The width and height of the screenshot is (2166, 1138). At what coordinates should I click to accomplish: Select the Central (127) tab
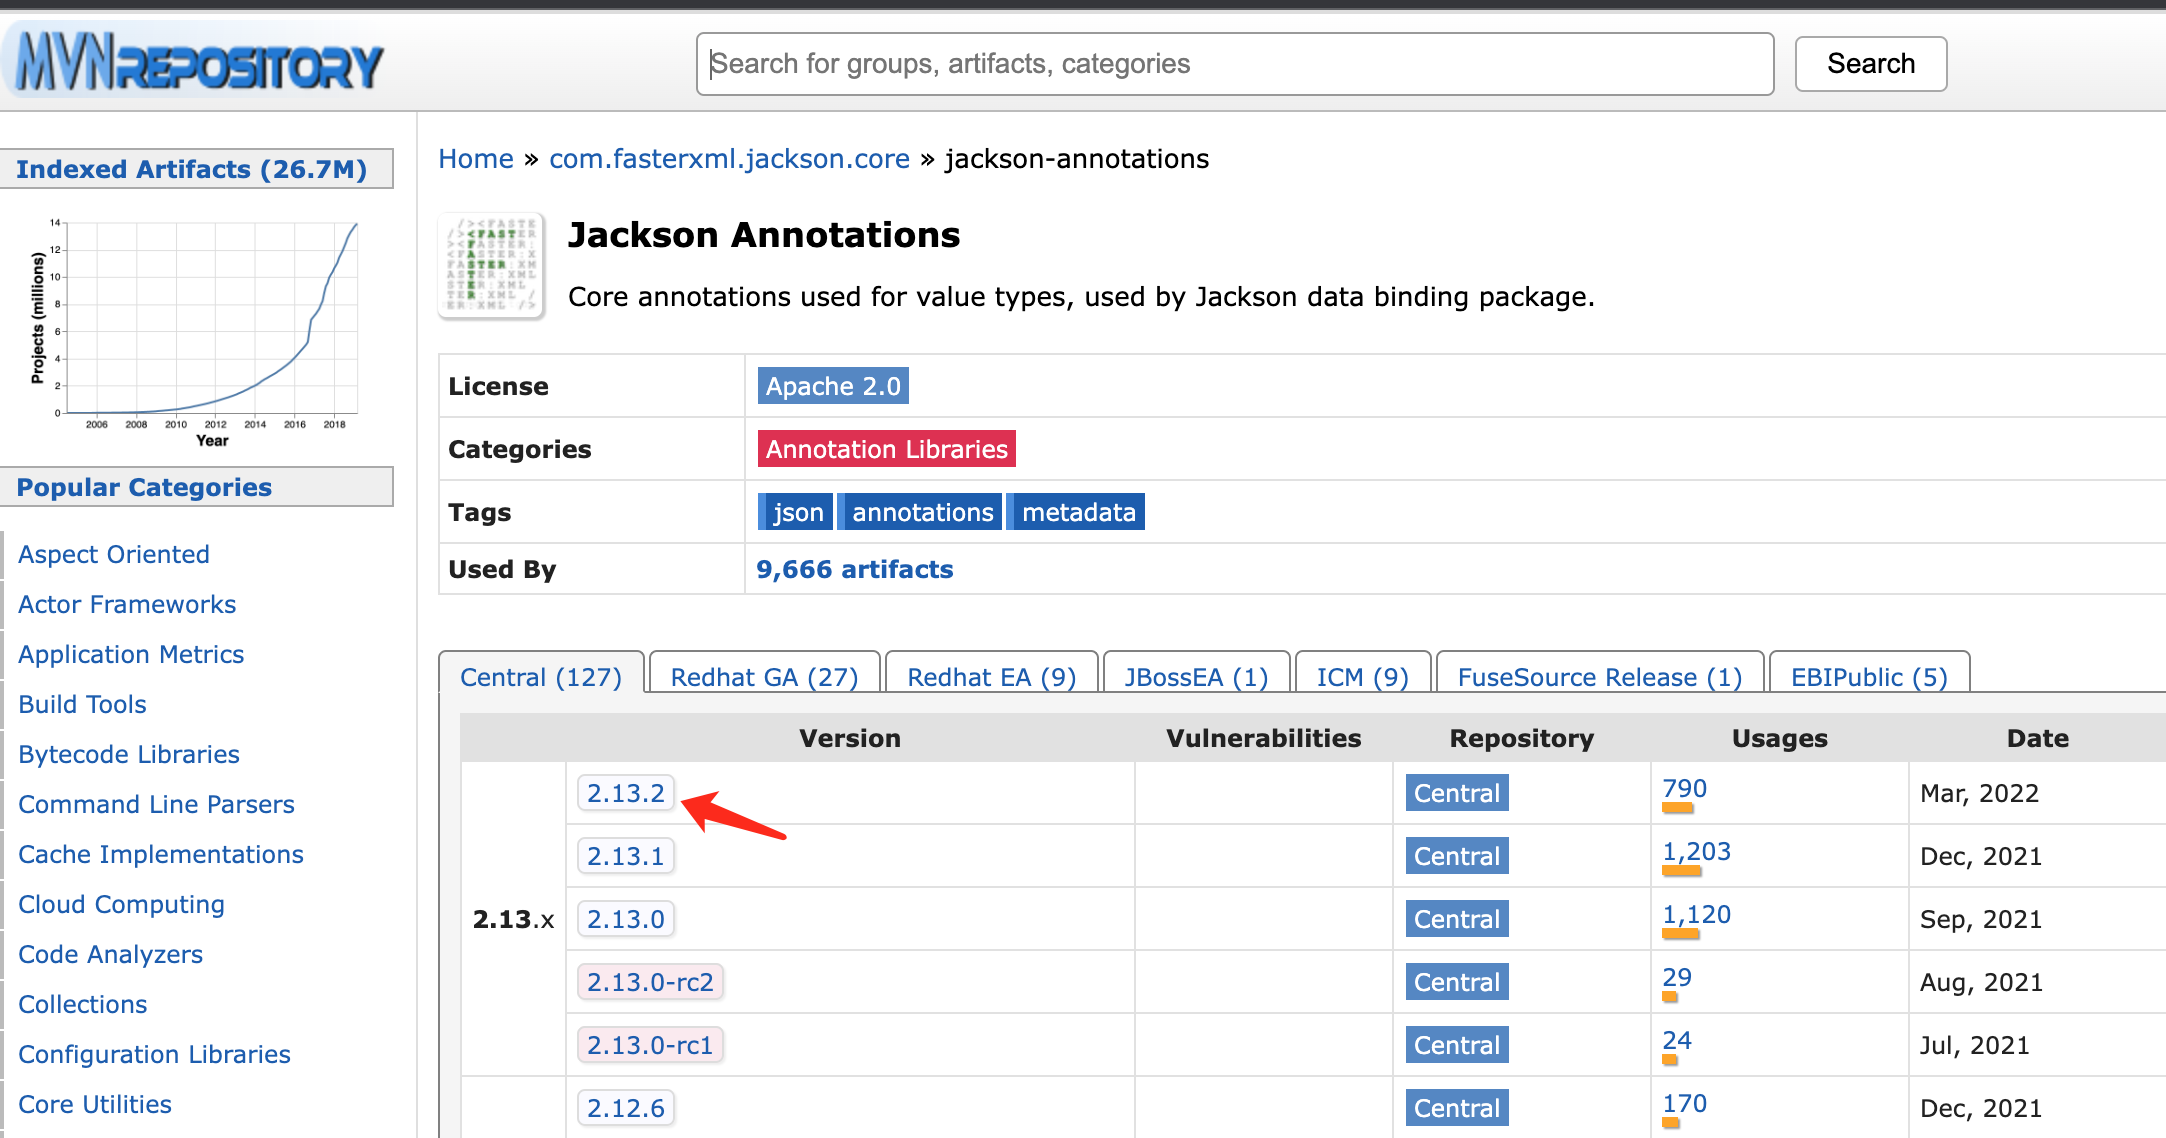point(541,677)
